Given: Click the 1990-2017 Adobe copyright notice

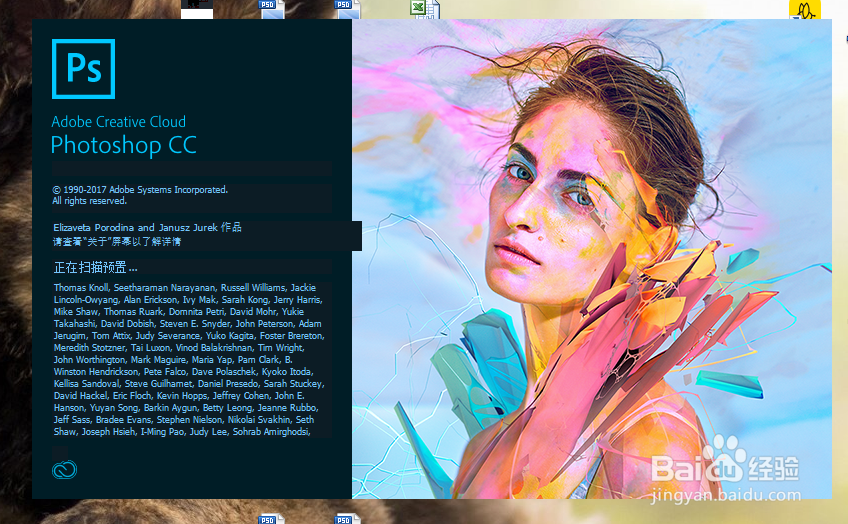Looking at the screenshot, I should click(x=140, y=195).
